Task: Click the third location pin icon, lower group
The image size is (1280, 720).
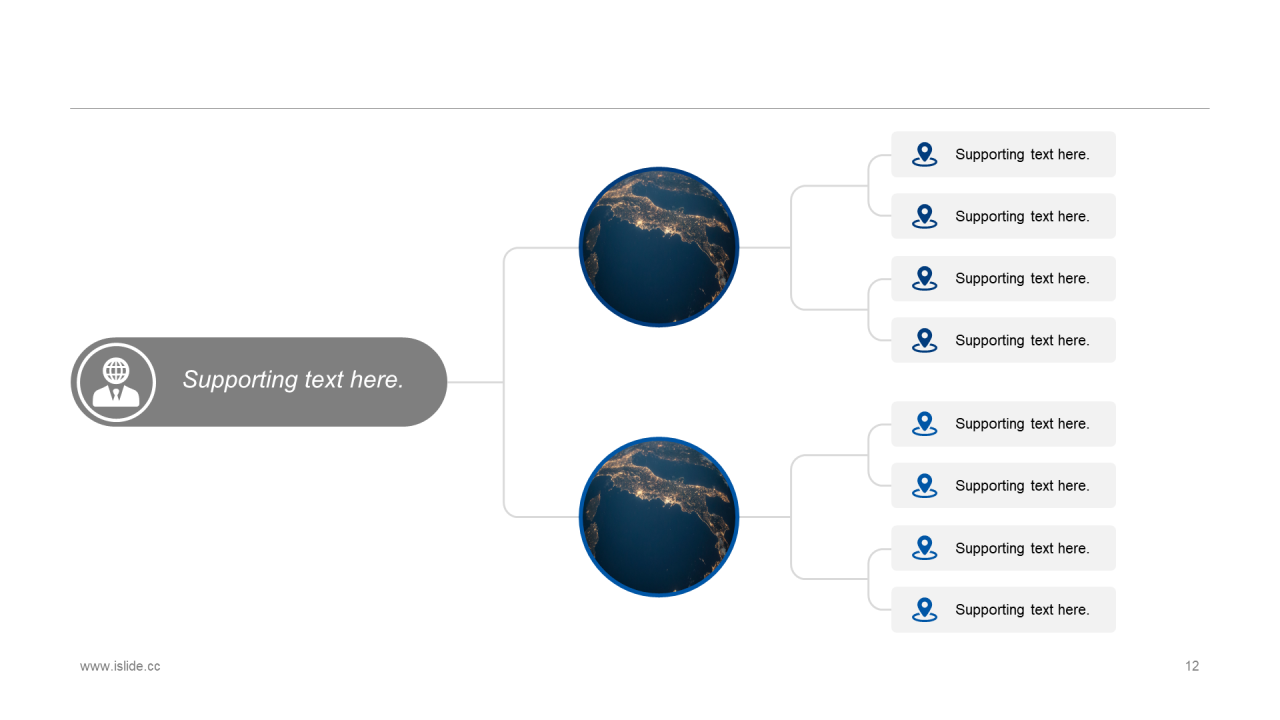Action: pyautogui.click(x=925, y=548)
